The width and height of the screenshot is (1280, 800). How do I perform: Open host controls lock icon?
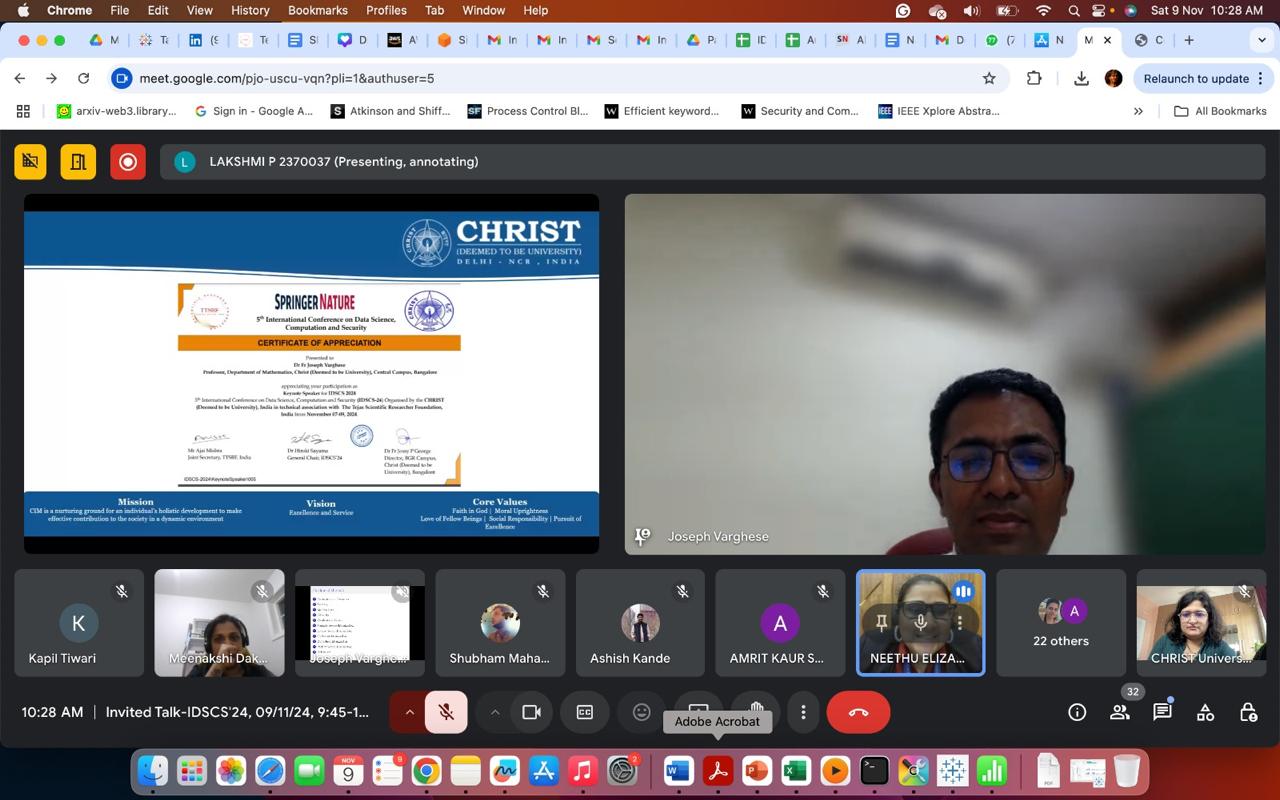pyautogui.click(x=1248, y=712)
